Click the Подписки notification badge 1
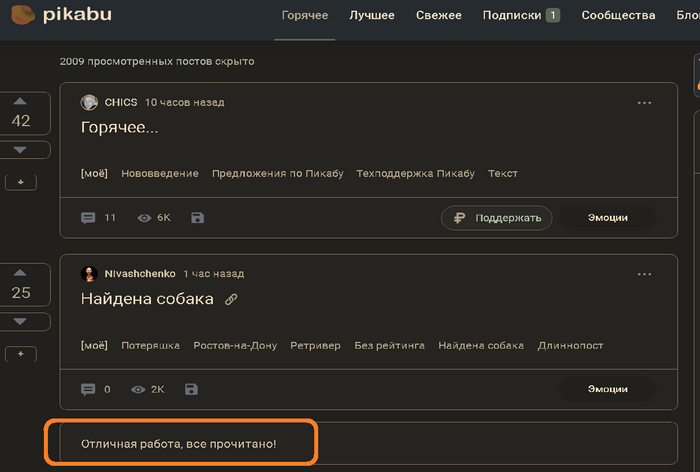This screenshot has width=700, height=472. pyautogui.click(x=553, y=15)
